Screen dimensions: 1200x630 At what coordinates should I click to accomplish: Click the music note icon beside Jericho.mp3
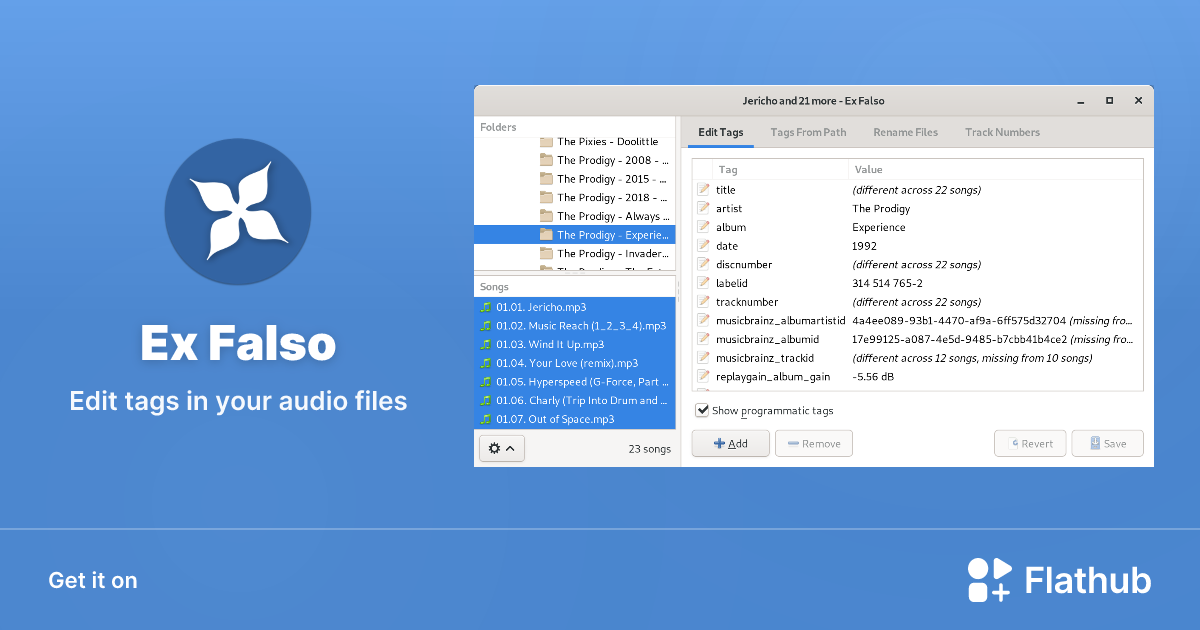[485, 307]
